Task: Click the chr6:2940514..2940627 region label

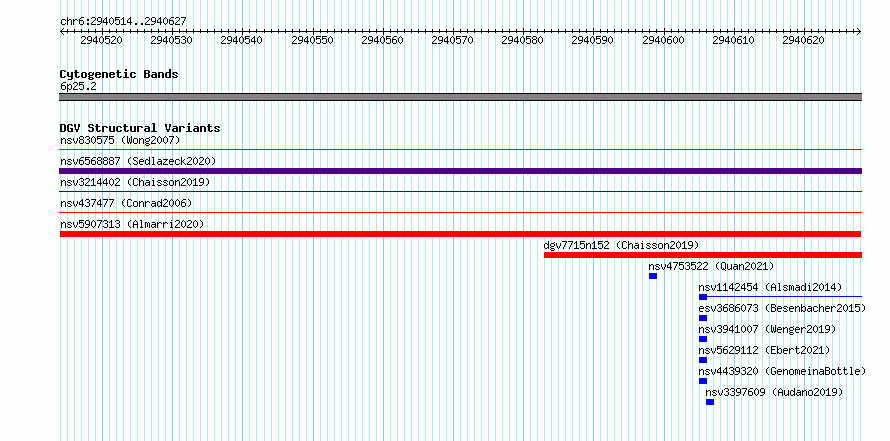Action: coord(123,21)
